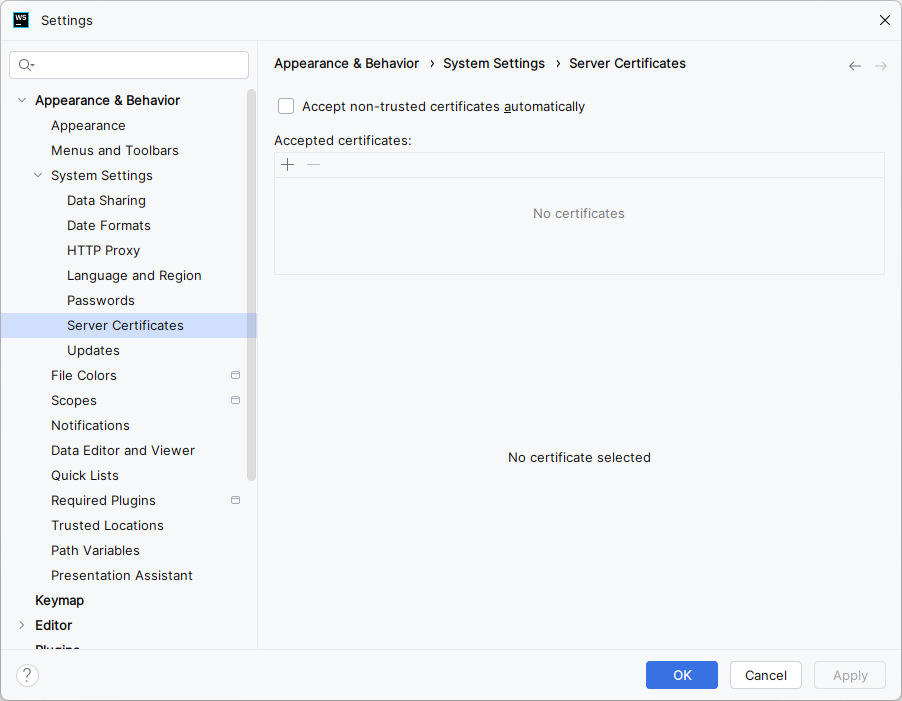This screenshot has width=902, height=701.
Task: Go to Trusted Locations settings
Action: pos(107,525)
